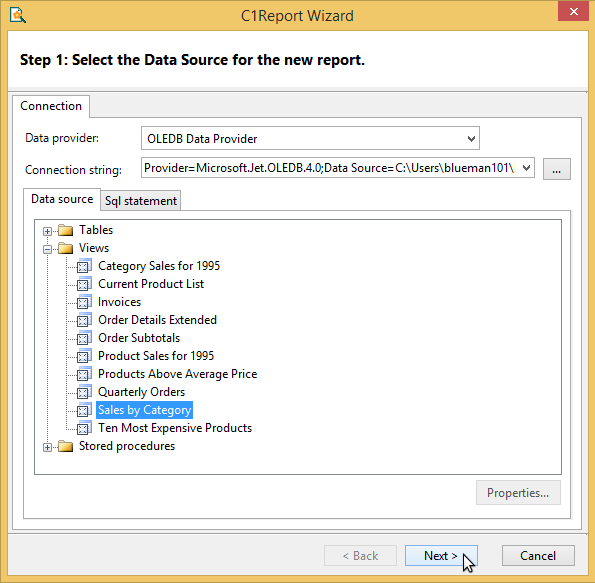This screenshot has height=583, width=595.
Task: Click the Tables folder icon
Action: pos(66,230)
